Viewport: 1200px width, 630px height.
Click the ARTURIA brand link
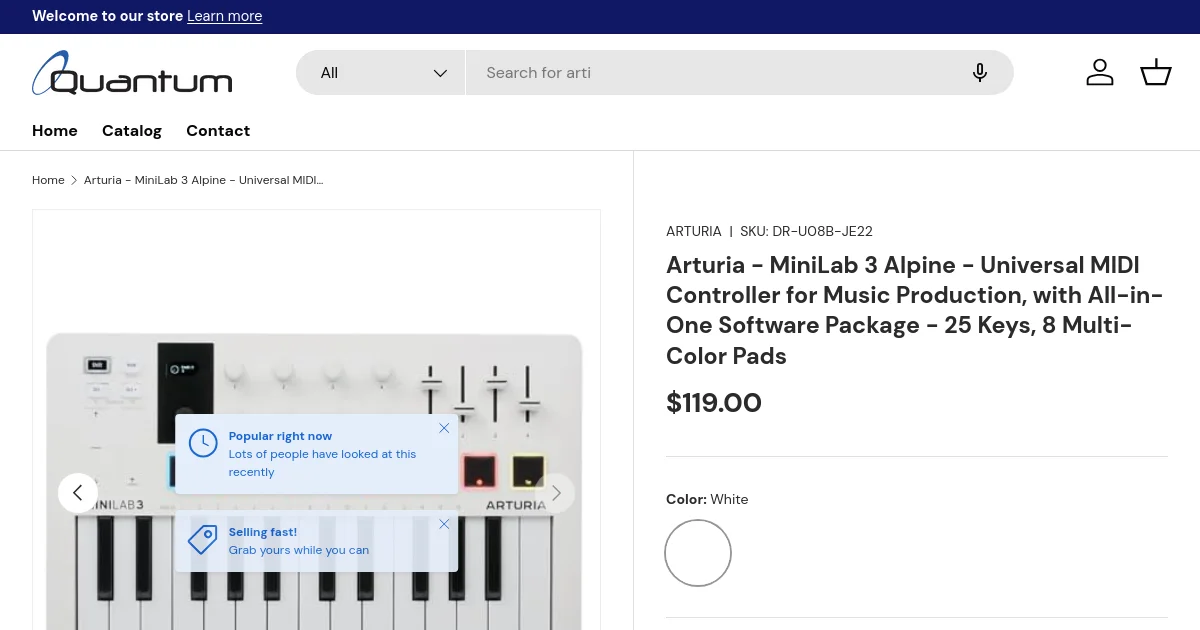coord(694,231)
